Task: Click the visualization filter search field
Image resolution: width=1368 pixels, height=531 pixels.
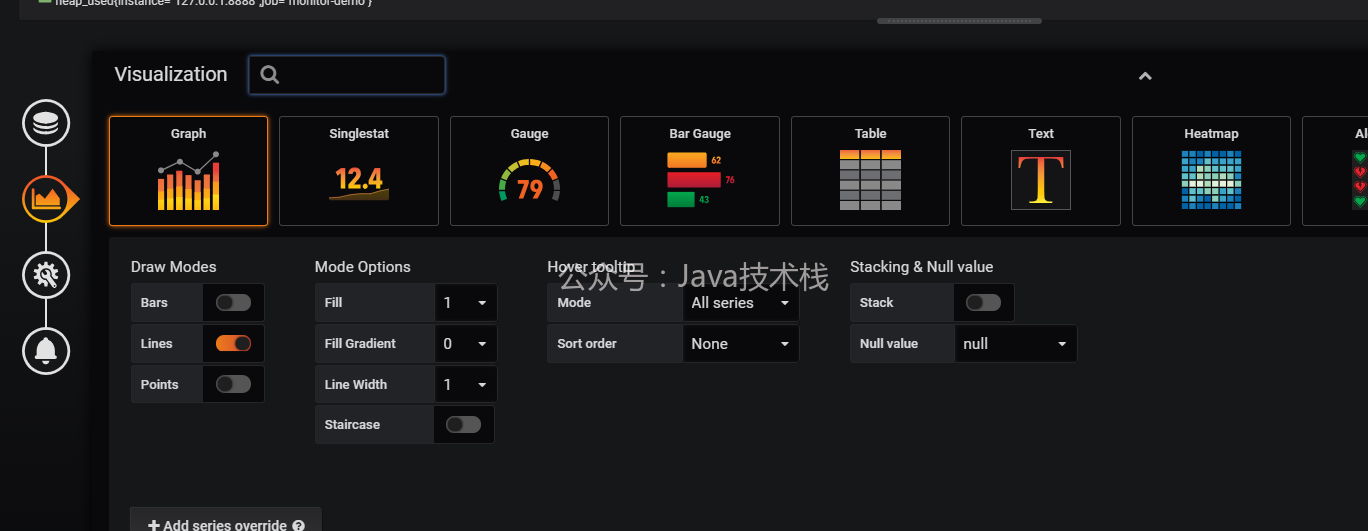Action: coord(347,75)
